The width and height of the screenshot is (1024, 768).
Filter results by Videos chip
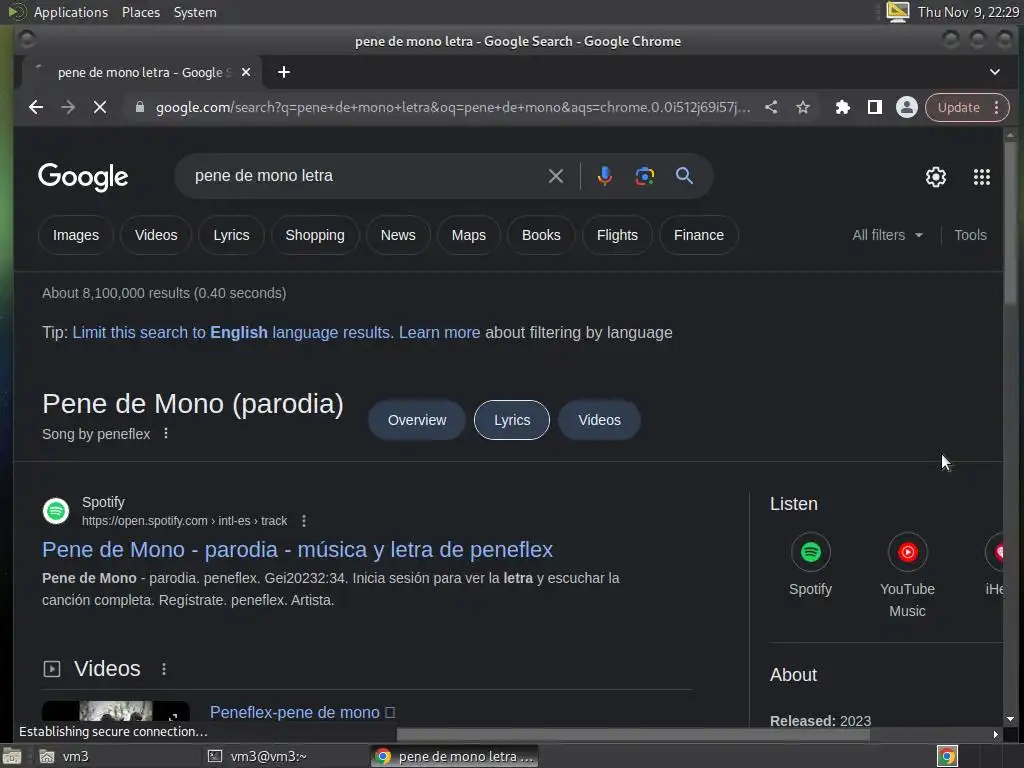pos(156,235)
